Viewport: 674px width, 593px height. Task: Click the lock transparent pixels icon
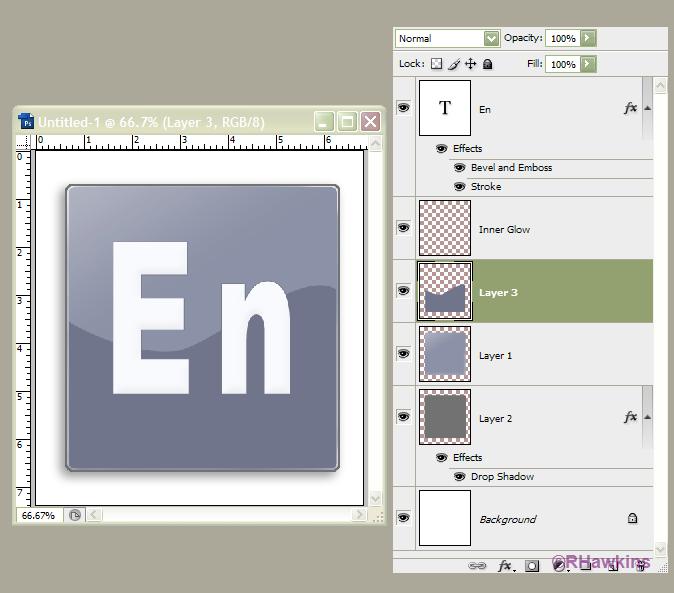point(437,64)
